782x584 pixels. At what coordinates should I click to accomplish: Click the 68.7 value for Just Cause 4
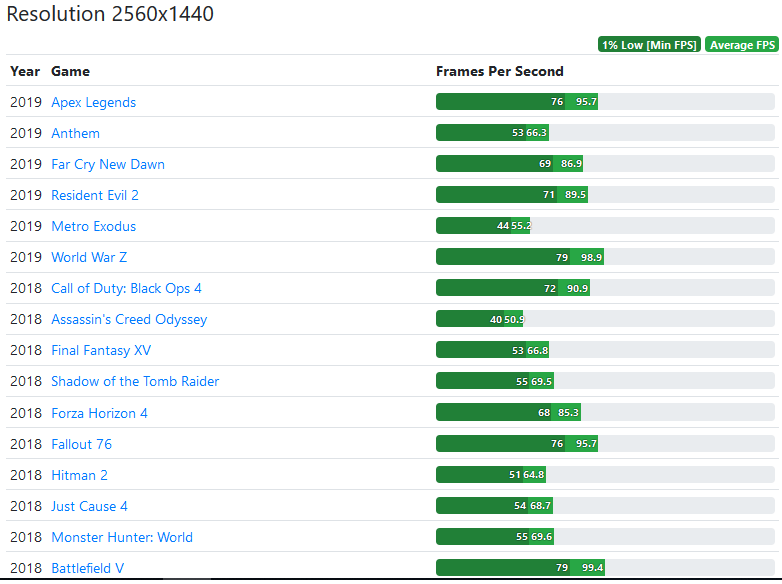[540, 506]
